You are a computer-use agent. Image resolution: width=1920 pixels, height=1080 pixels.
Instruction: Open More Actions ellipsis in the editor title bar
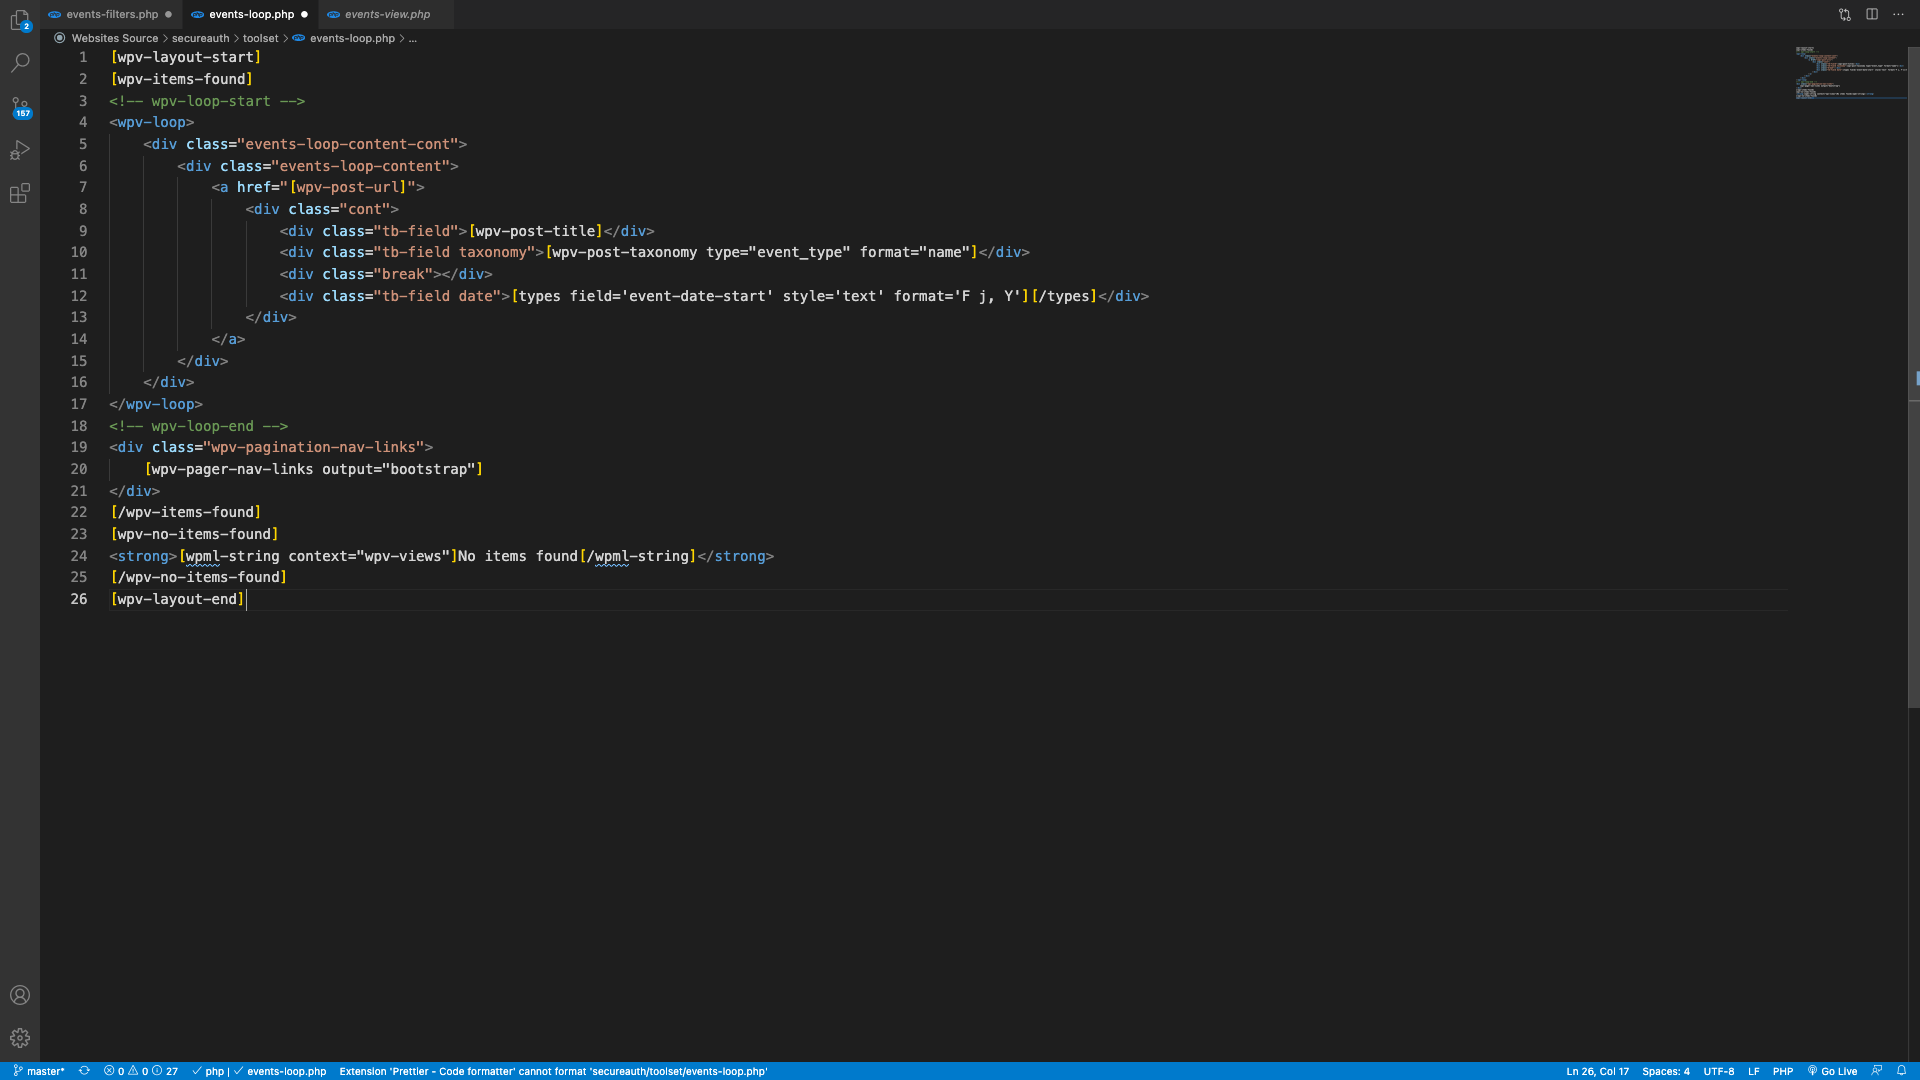(x=1898, y=14)
